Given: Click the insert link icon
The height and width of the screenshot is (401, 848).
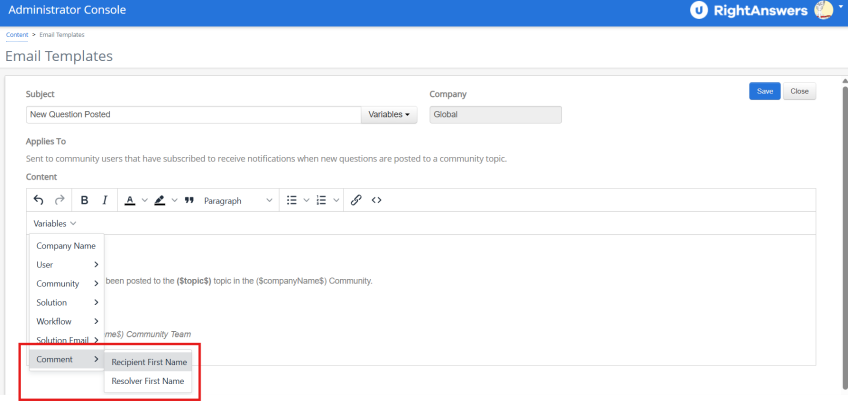Looking at the screenshot, I should point(356,200).
